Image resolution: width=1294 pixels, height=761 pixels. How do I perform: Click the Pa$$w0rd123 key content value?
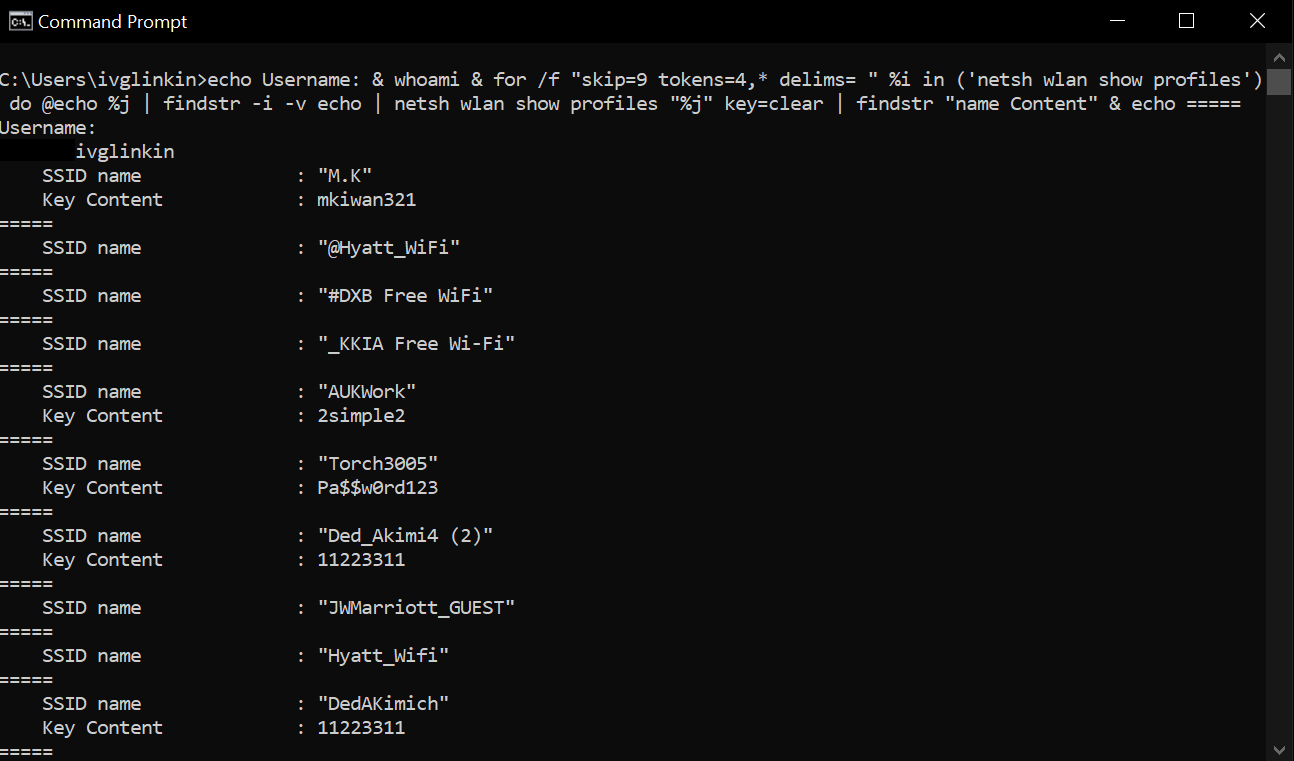377,488
